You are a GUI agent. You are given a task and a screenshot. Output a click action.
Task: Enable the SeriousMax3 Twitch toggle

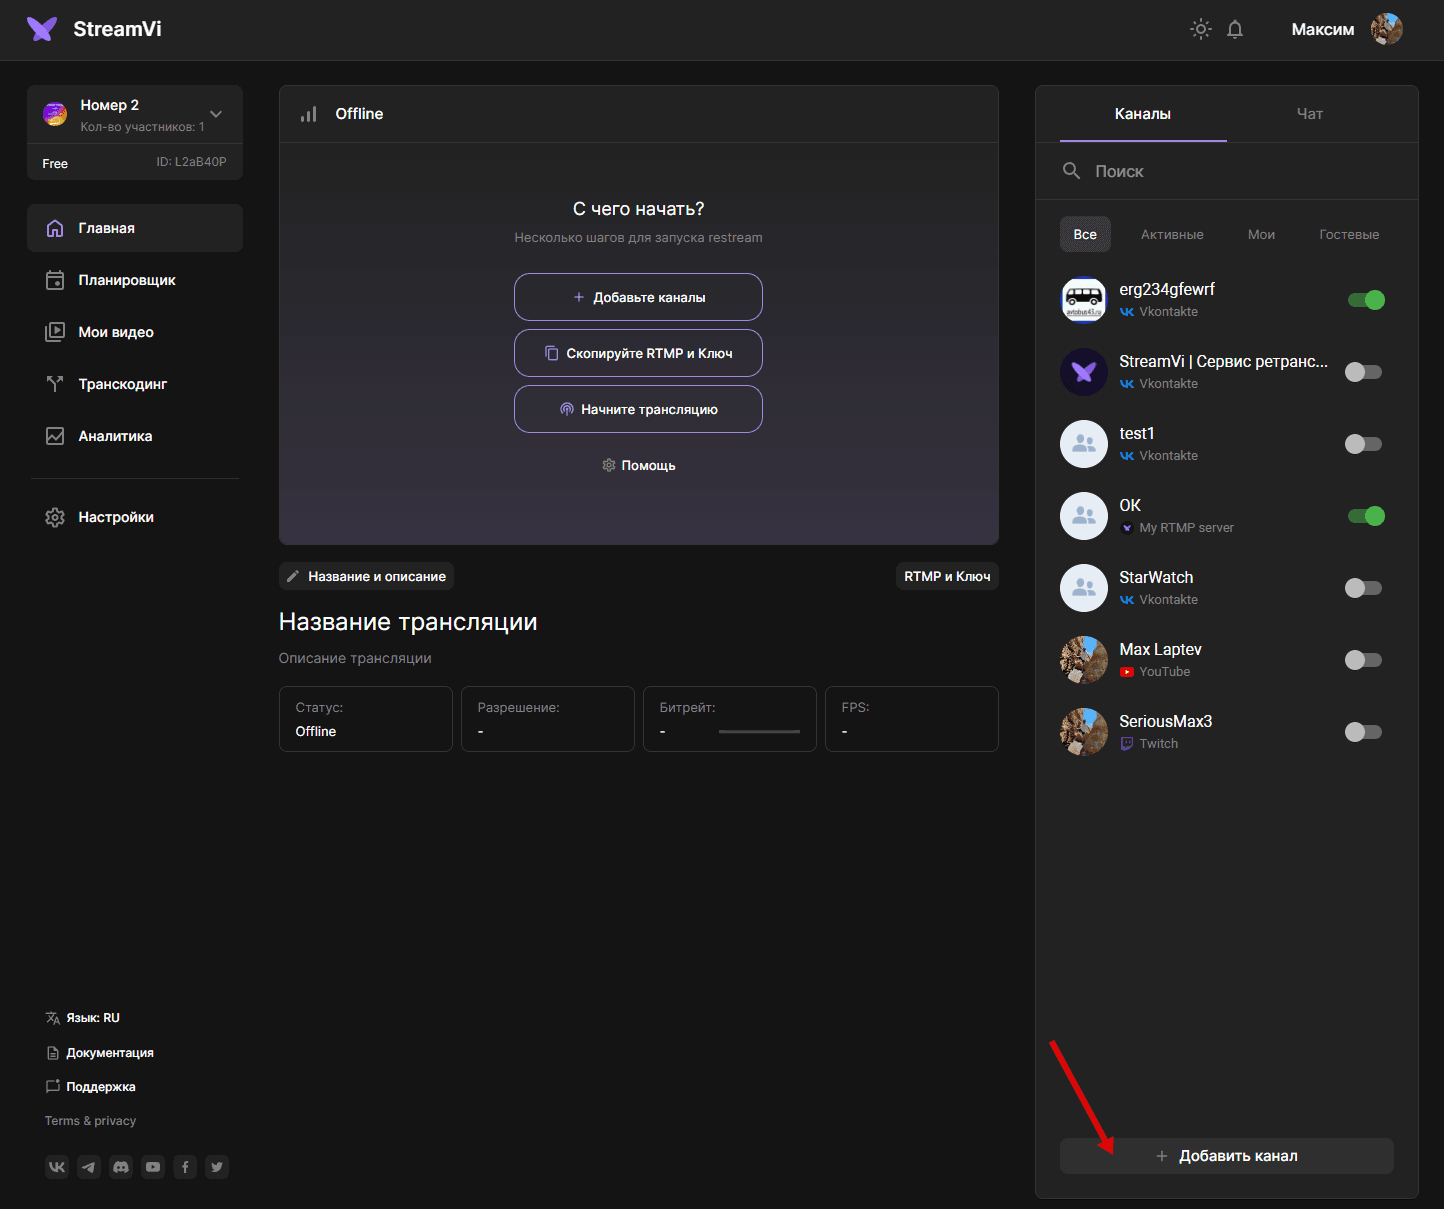point(1364,732)
